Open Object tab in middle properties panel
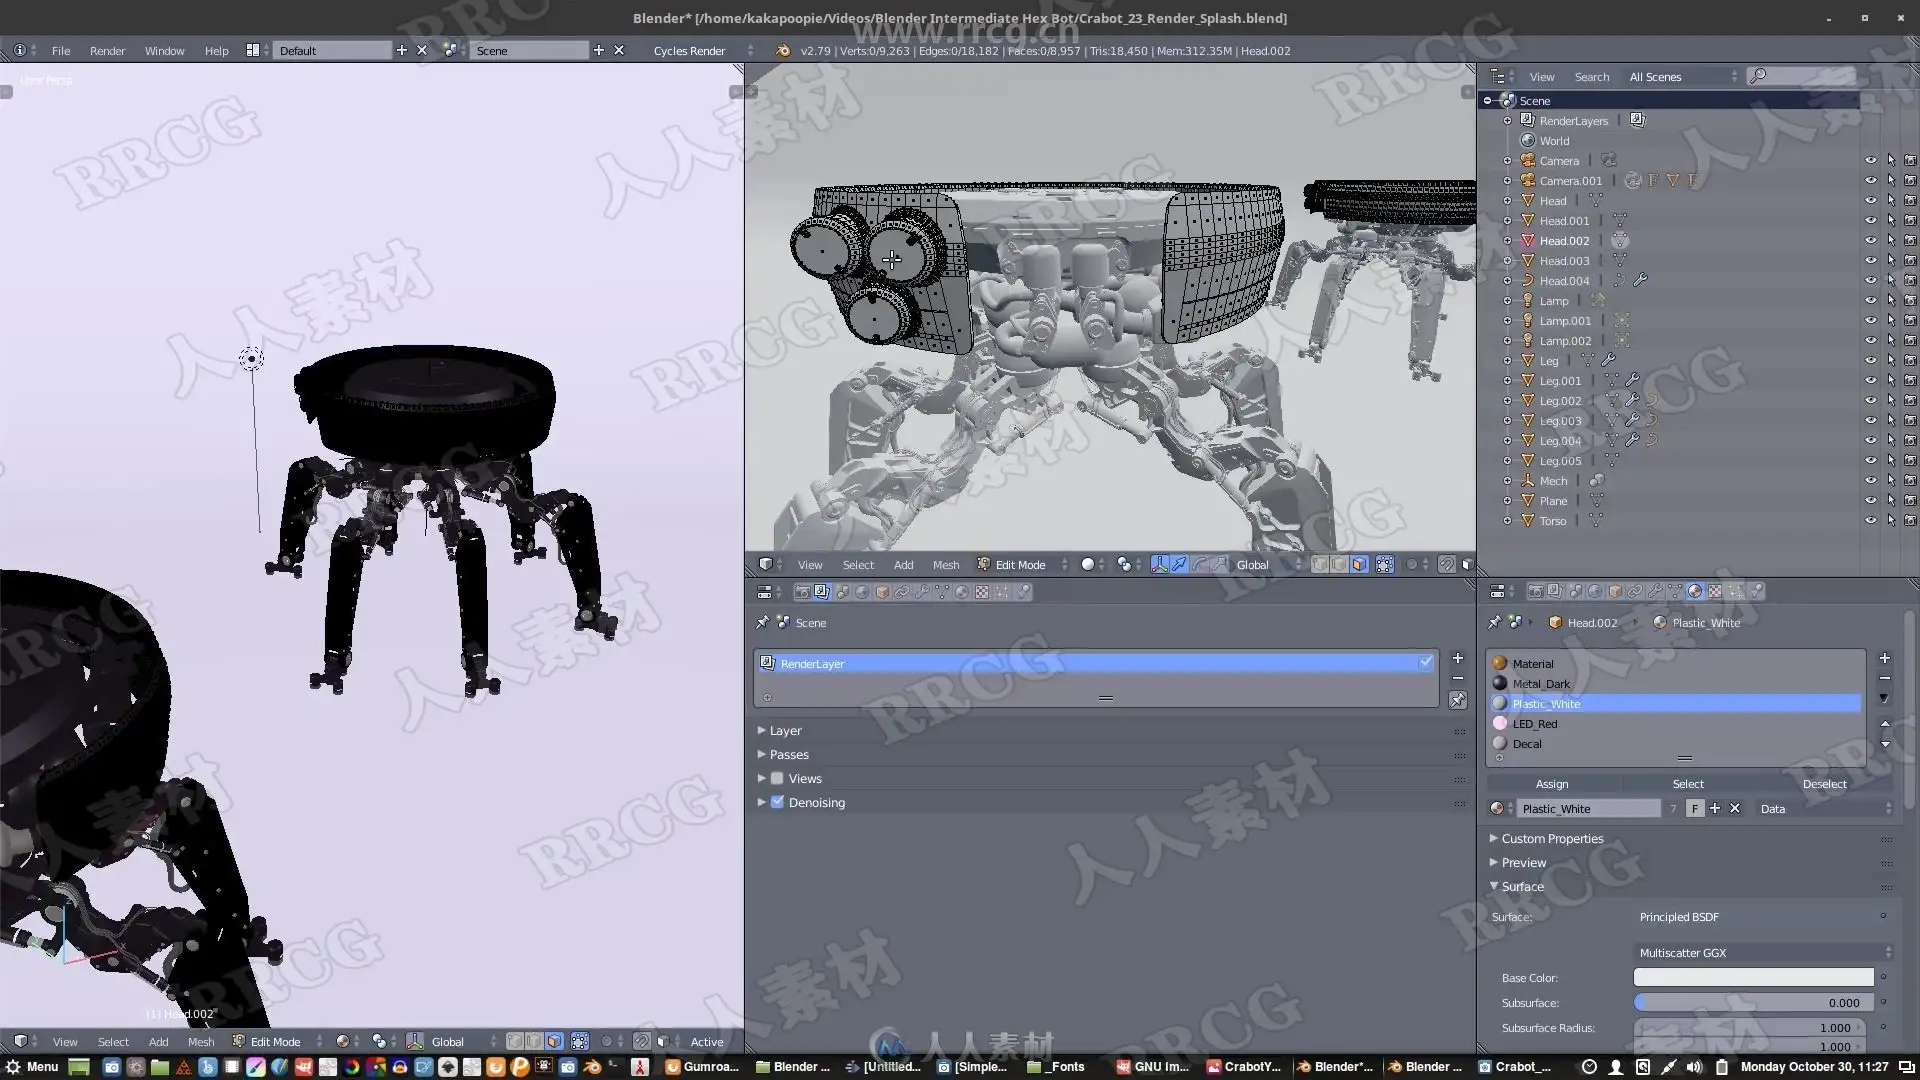 (882, 592)
